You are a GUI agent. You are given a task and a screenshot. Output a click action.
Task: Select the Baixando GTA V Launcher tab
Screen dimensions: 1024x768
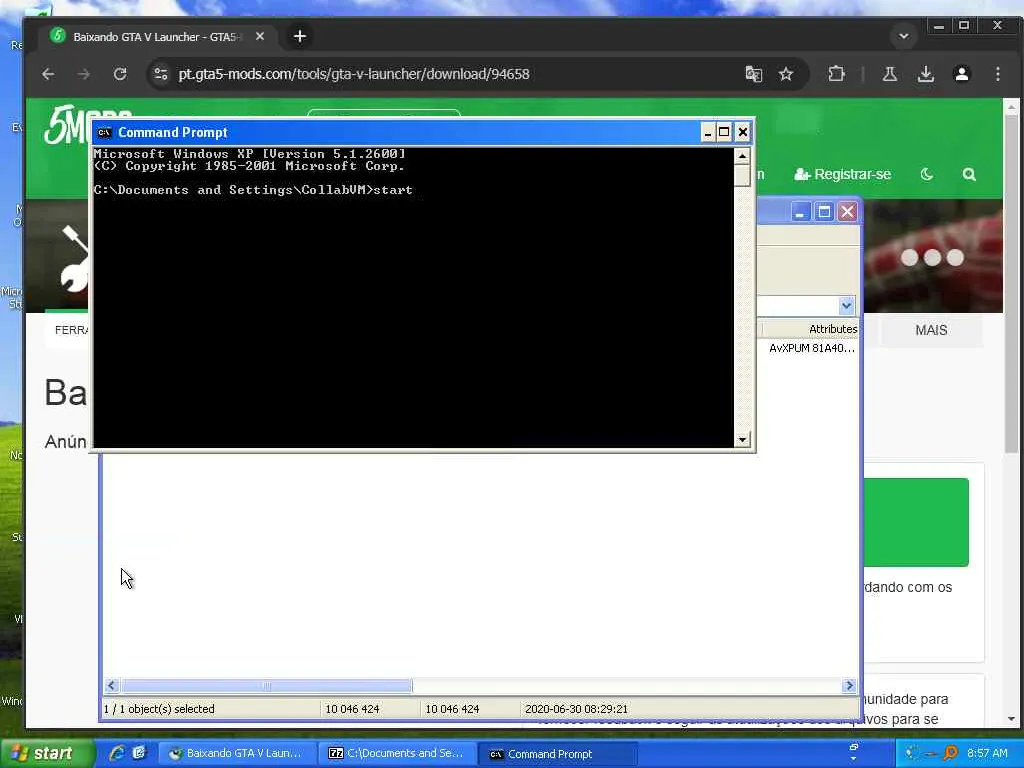click(x=157, y=37)
